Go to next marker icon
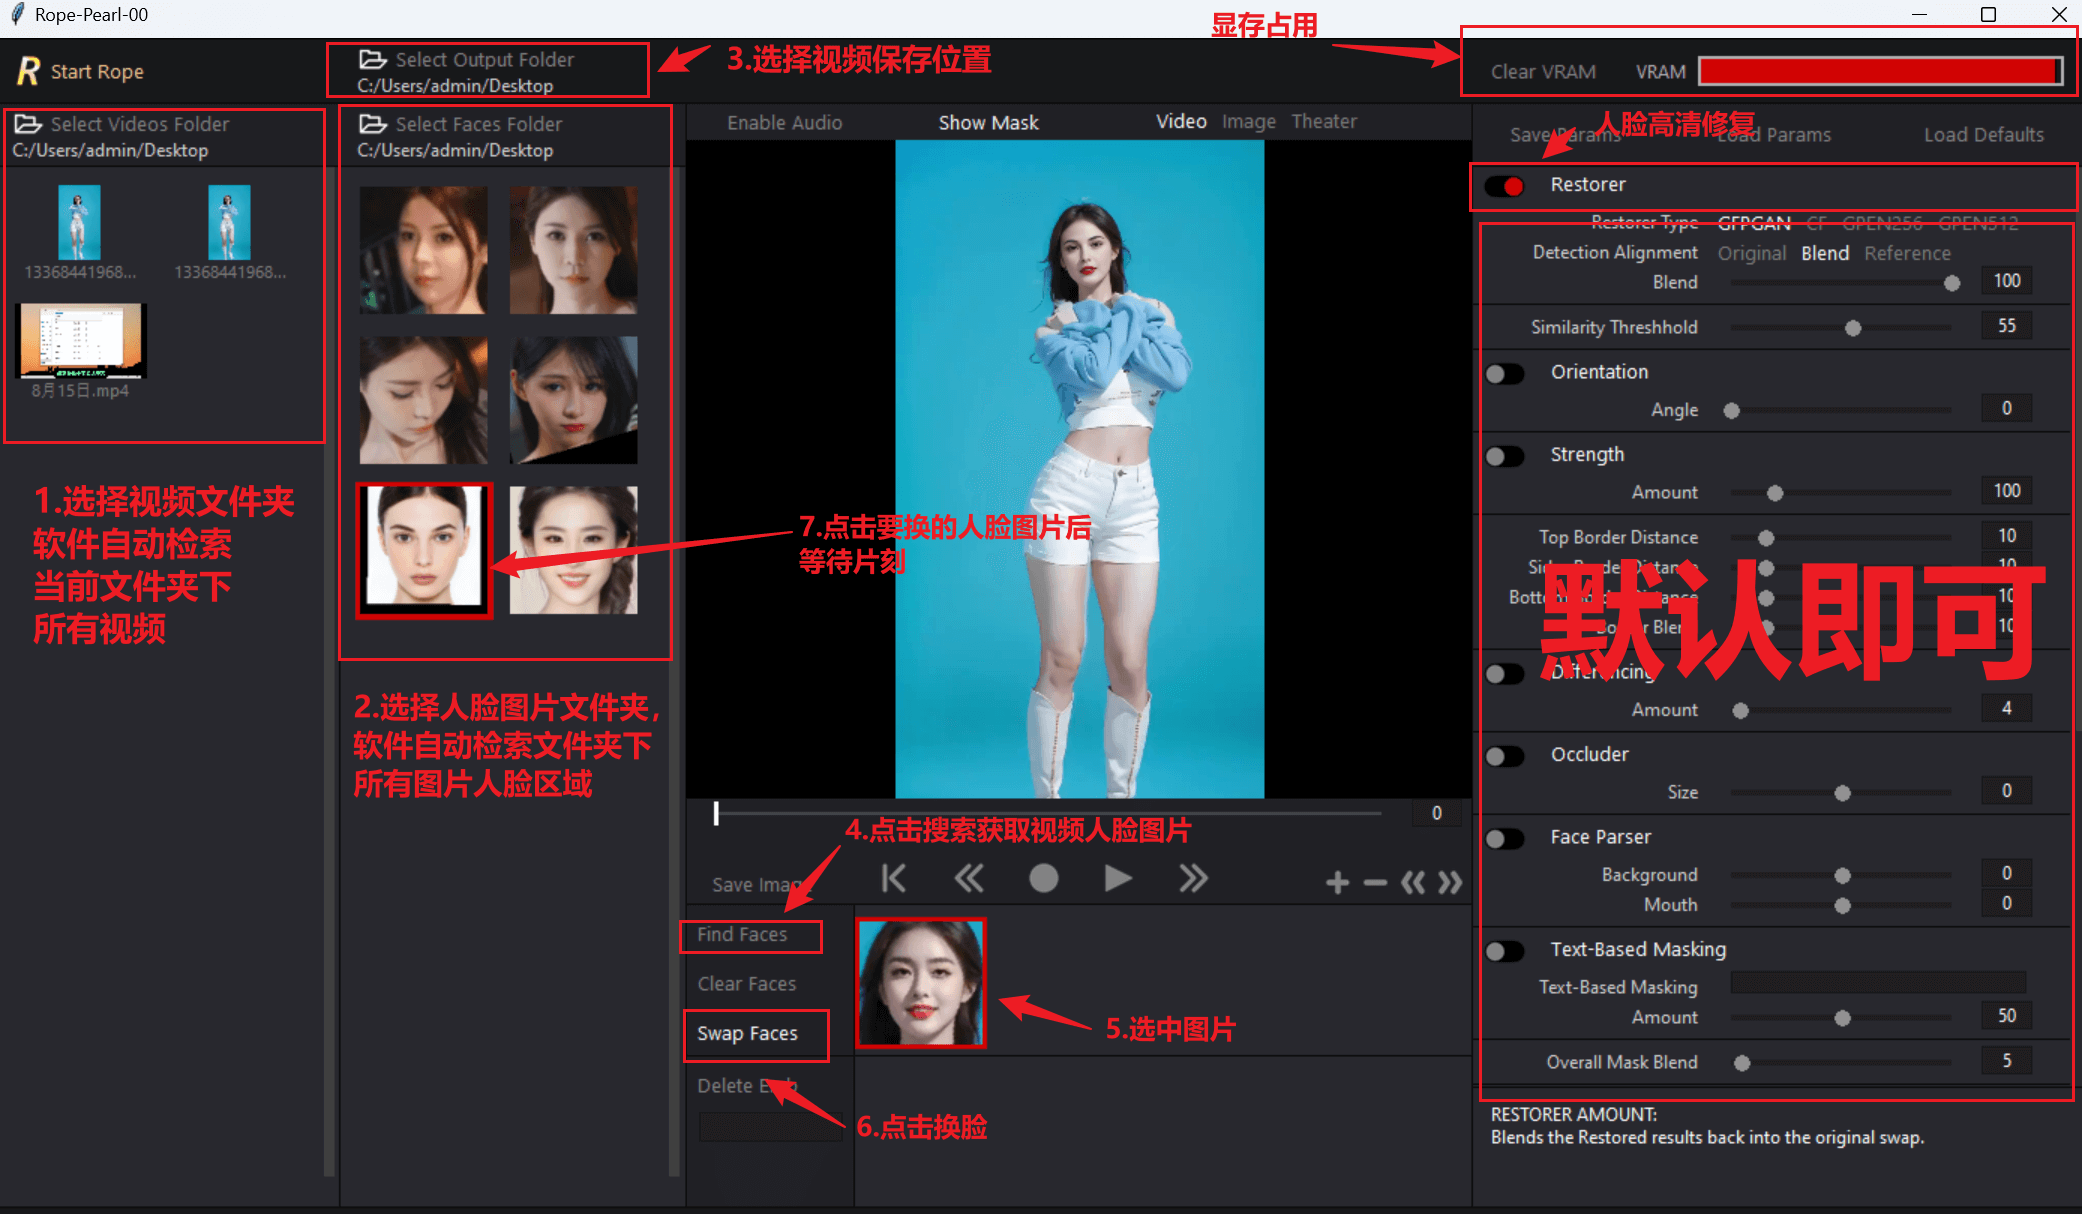The height and width of the screenshot is (1214, 2082). (1450, 882)
